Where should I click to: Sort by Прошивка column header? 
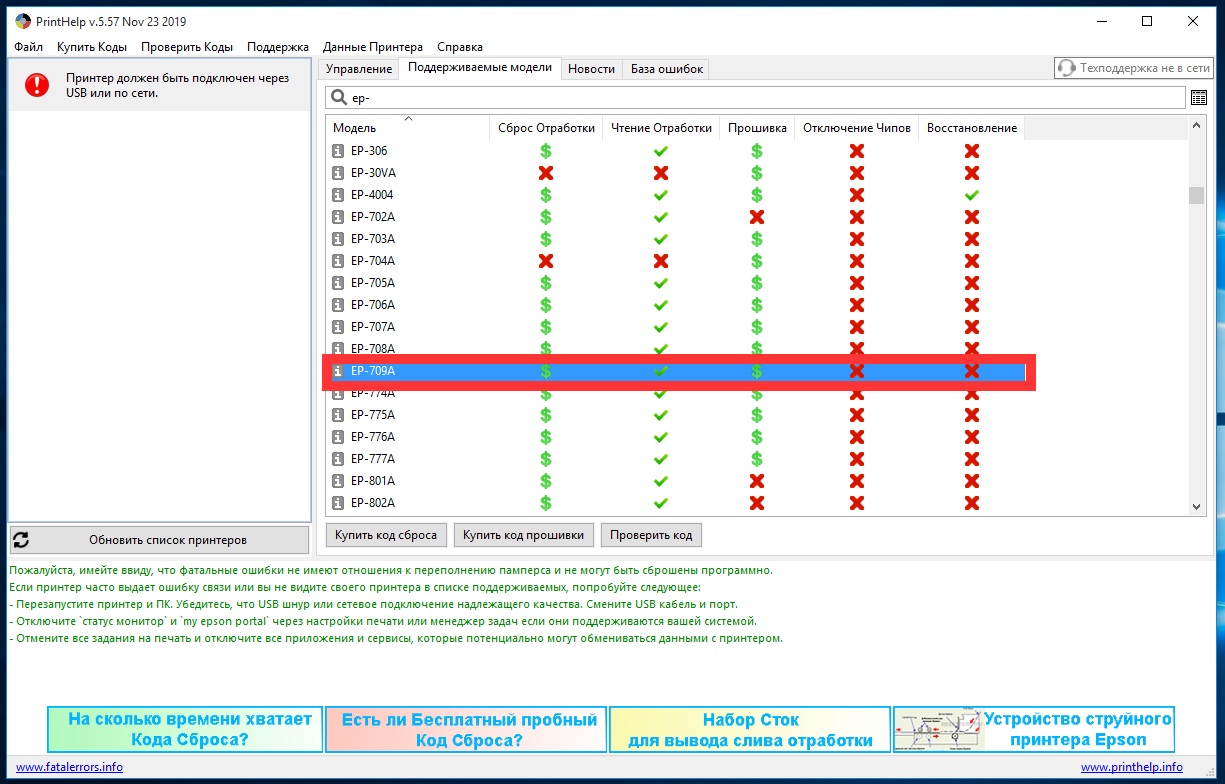coord(757,128)
